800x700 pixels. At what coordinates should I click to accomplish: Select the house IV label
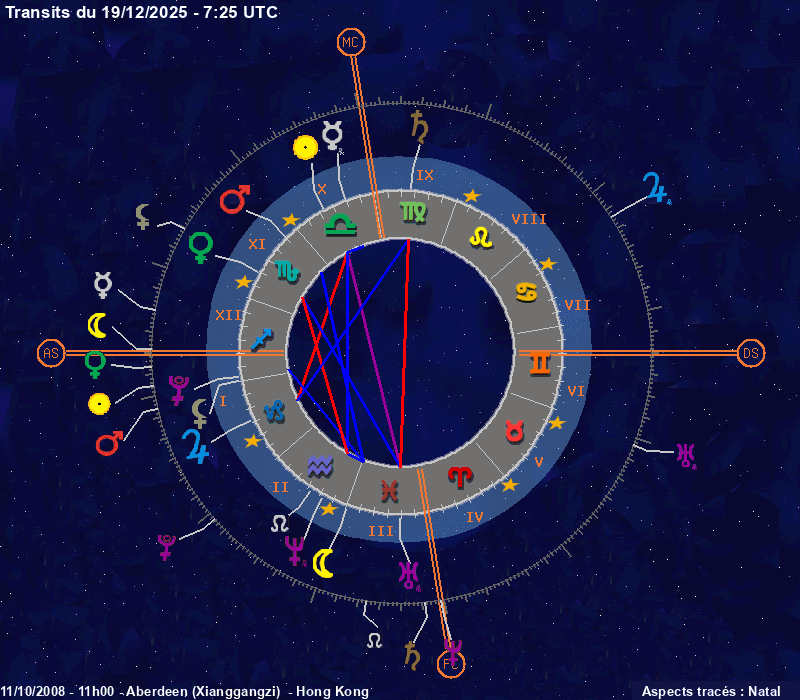tap(475, 516)
